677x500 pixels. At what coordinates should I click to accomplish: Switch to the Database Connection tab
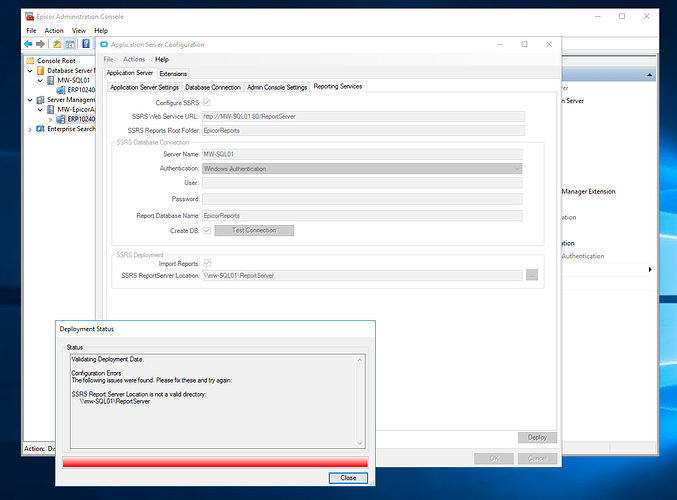tap(213, 87)
